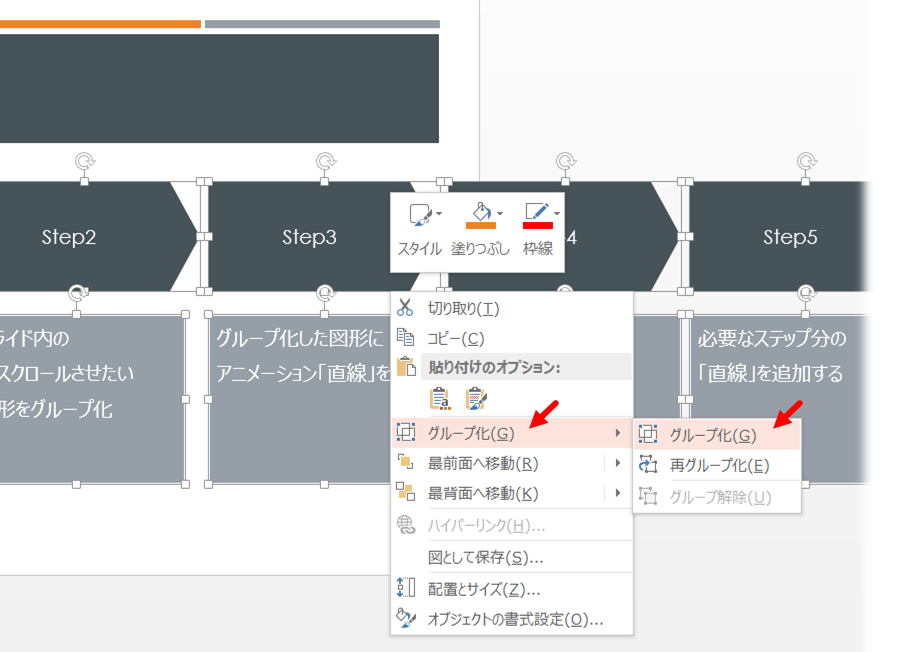
Task: Click the 塗りつぶし (Fill) paint bucket icon
Action: point(482,213)
